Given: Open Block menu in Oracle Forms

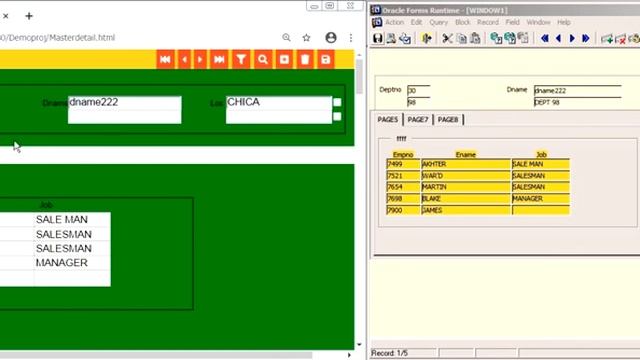Looking at the screenshot, I should 462,22.
